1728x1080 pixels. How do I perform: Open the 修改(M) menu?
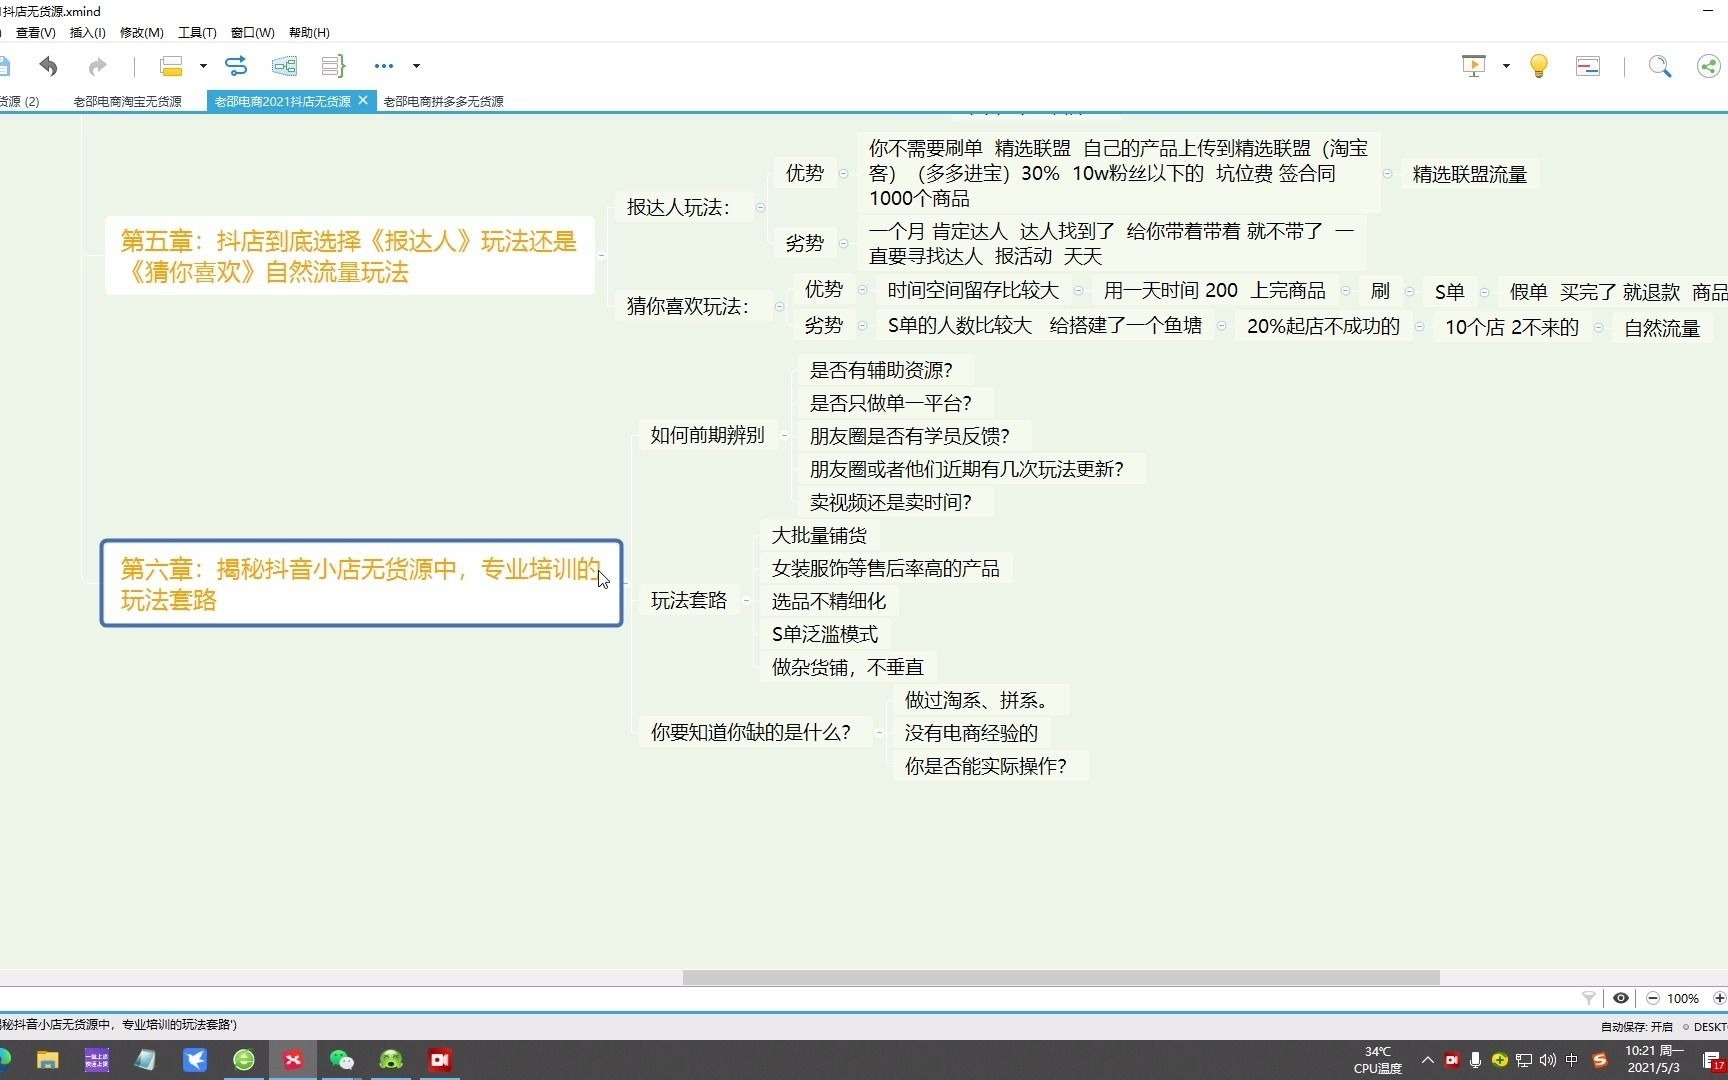pyautogui.click(x=142, y=33)
